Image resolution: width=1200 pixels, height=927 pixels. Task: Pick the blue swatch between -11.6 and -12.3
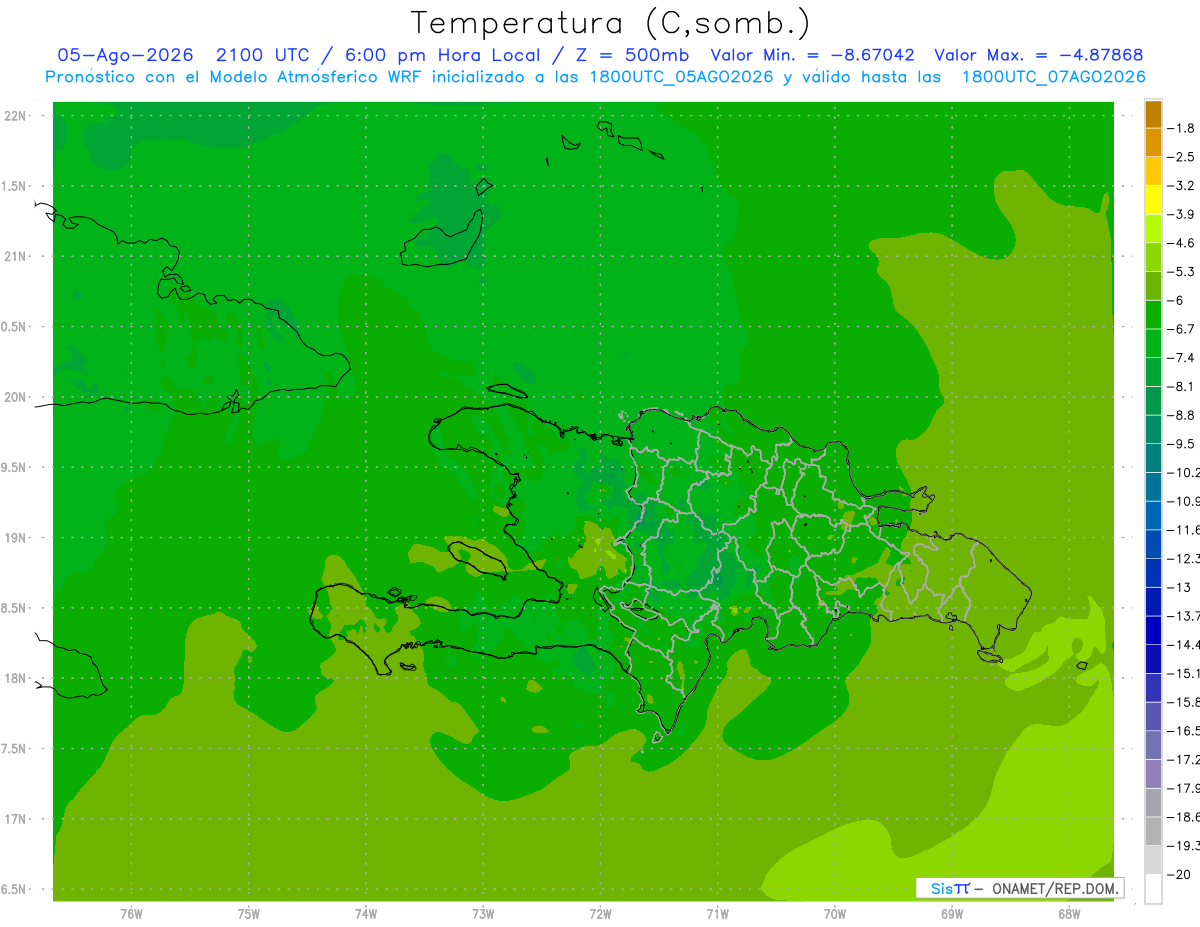[1153, 544]
